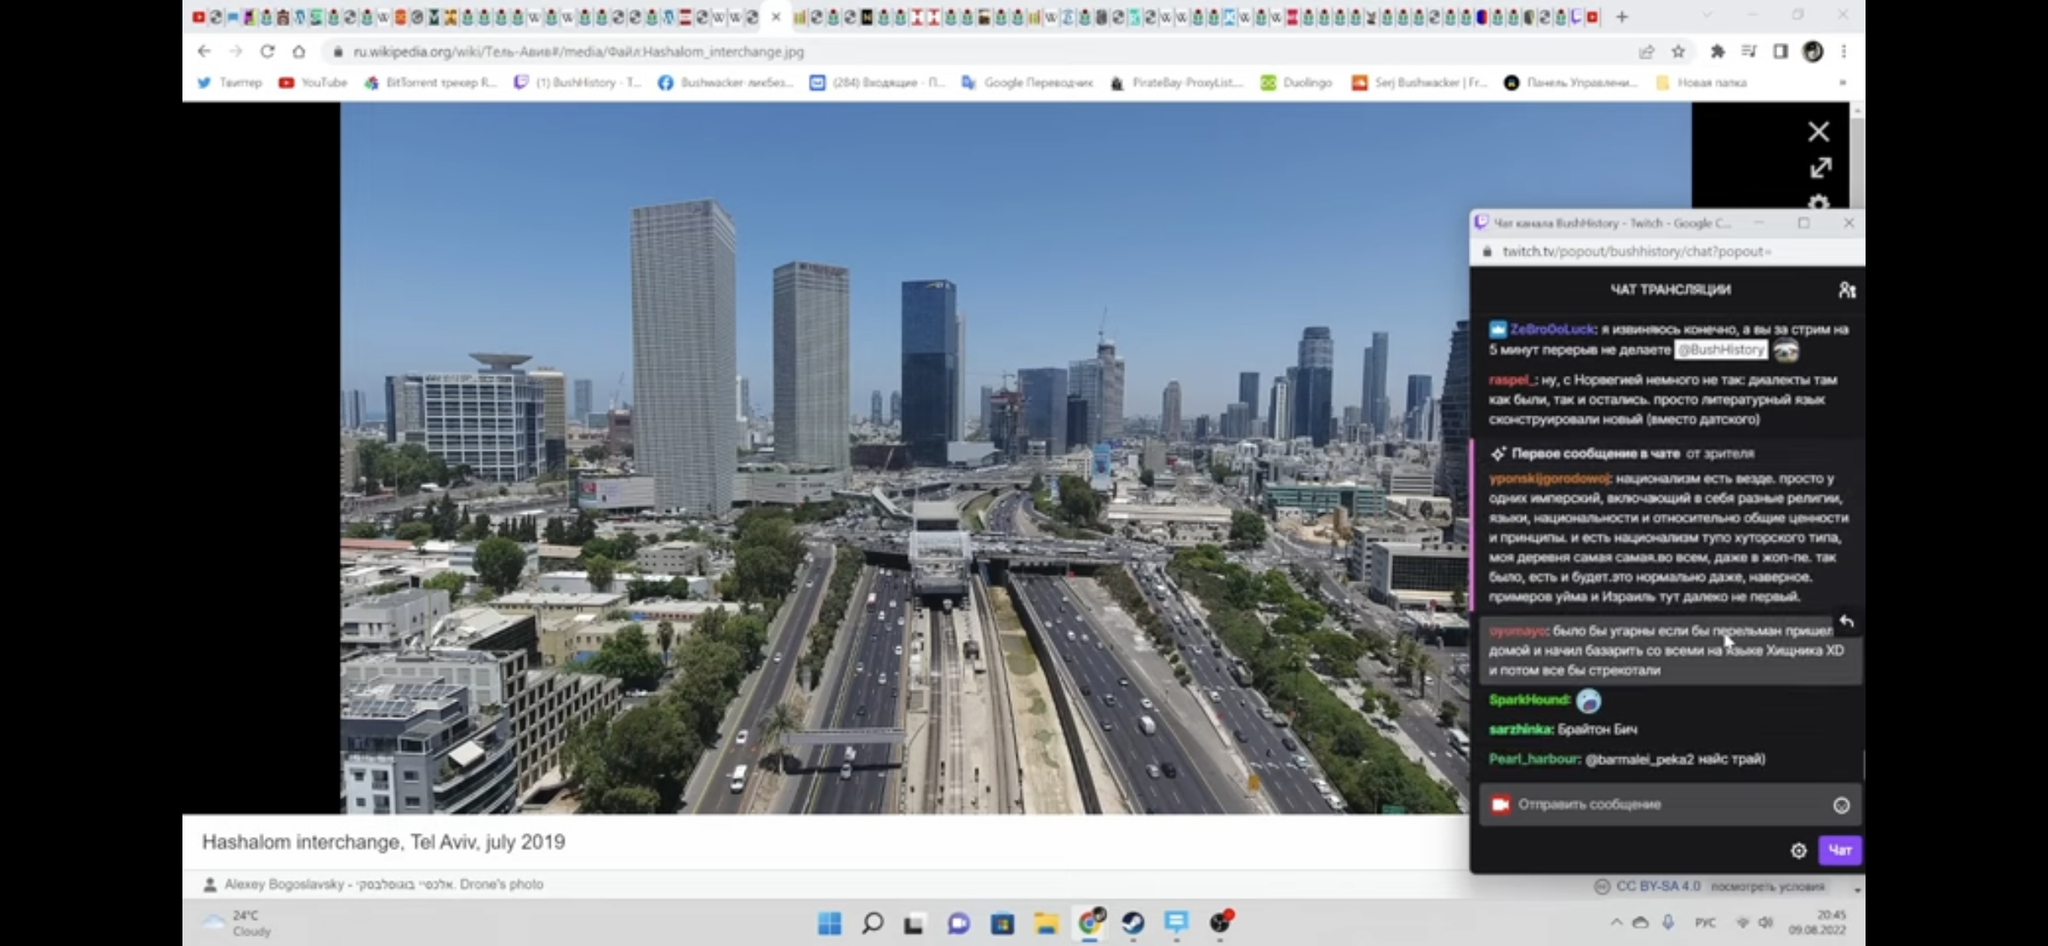Viewport: 2048px width, 946px height.
Task: Open the Chrome three-dot menu
Action: (x=1844, y=51)
